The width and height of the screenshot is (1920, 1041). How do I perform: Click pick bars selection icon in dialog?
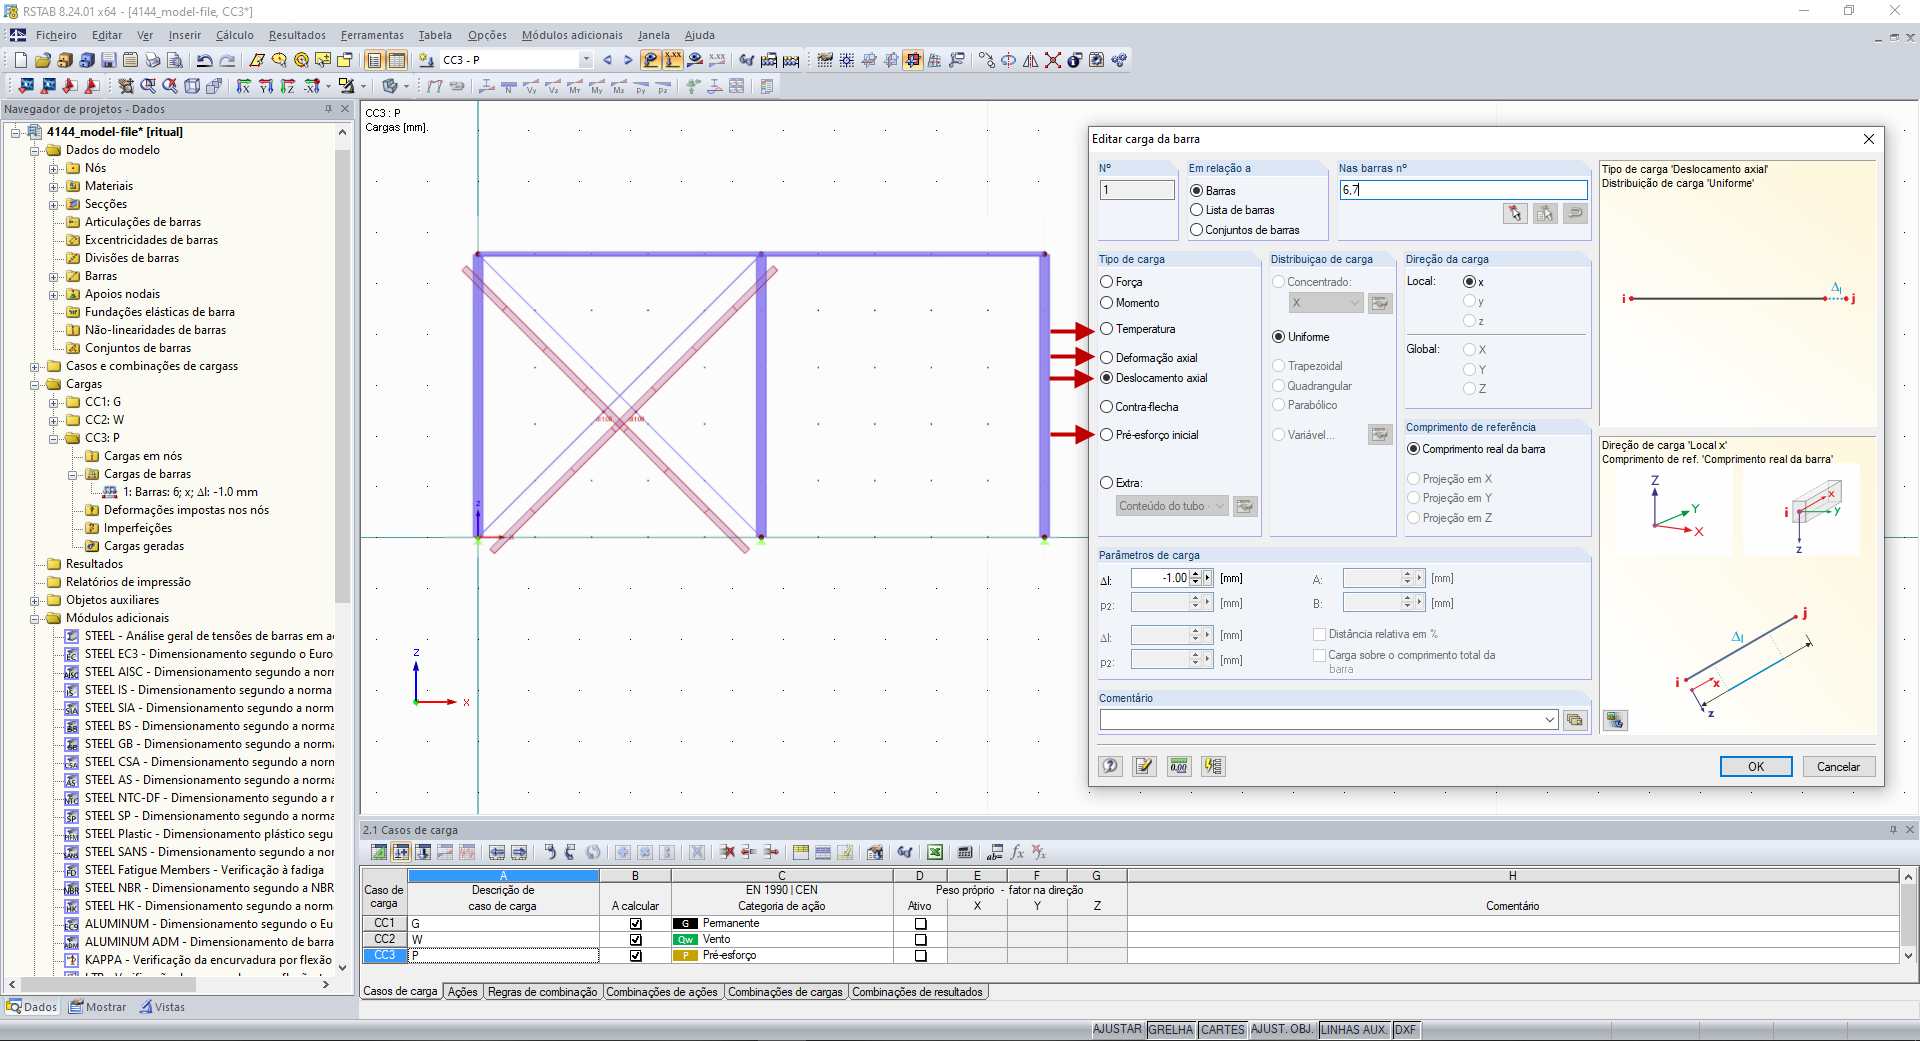point(1515,213)
